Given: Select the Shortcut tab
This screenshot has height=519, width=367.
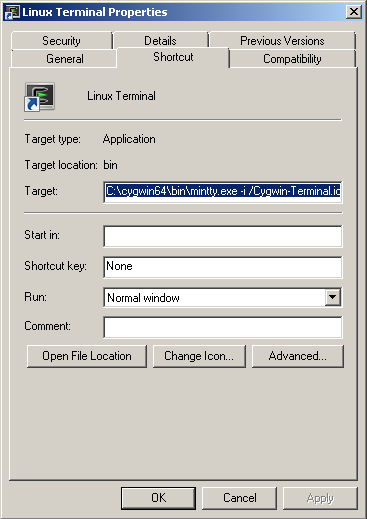Looking at the screenshot, I should pyautogui.click(x=173, y=57).
